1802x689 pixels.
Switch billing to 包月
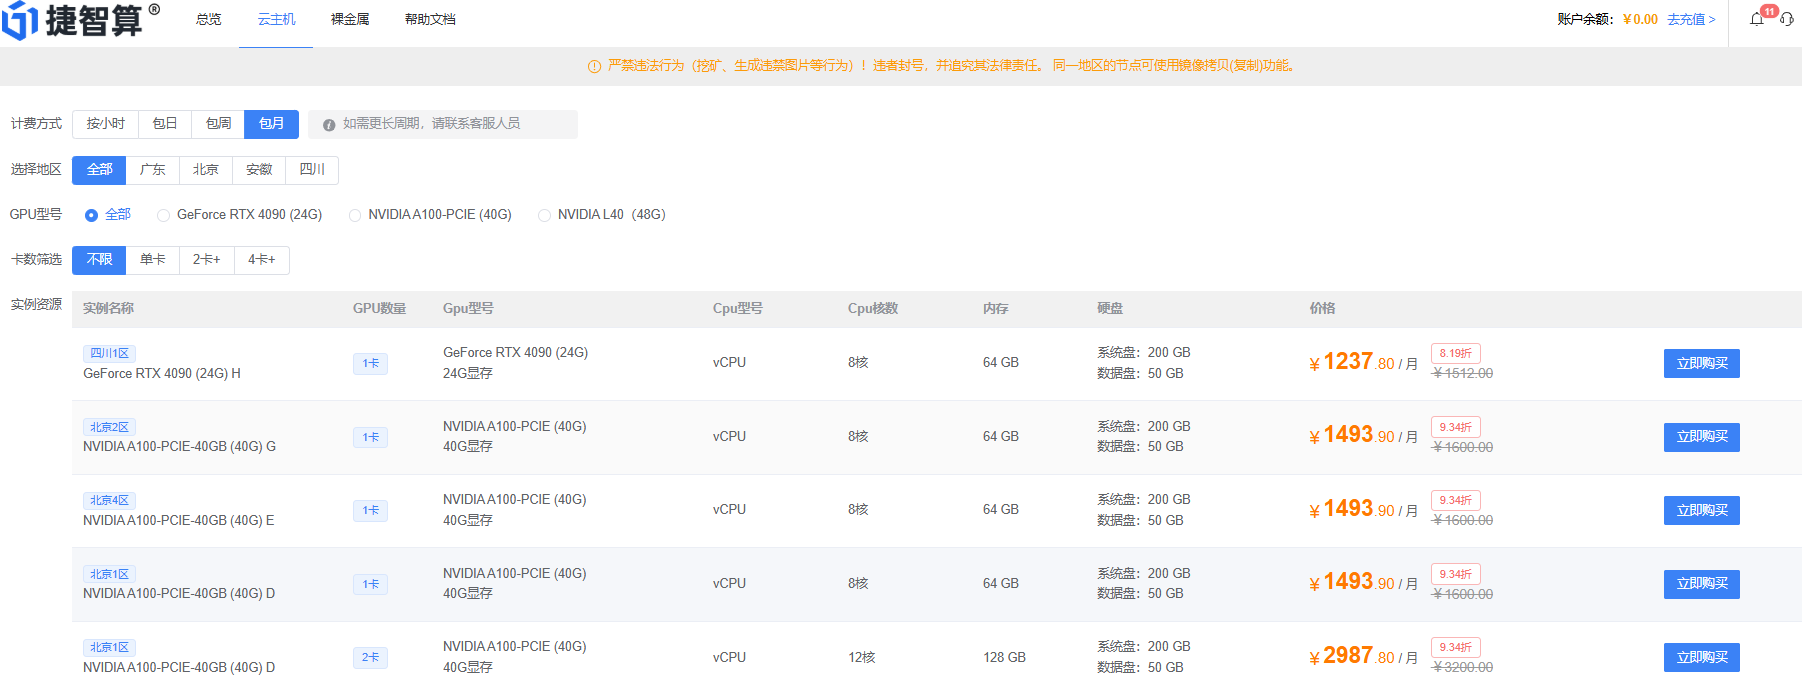271,124
